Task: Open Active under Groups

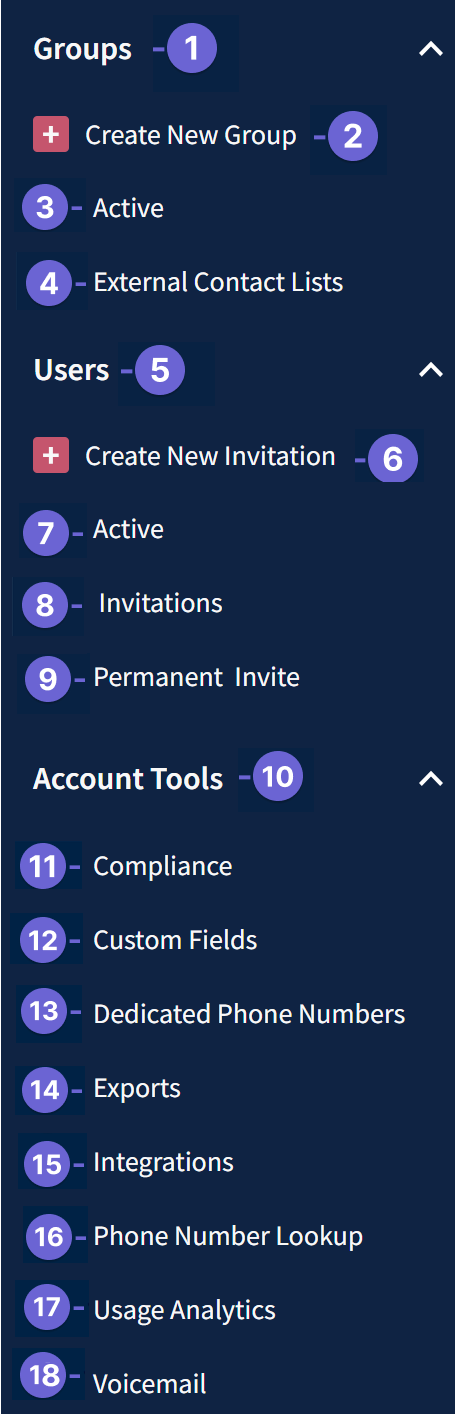Action: tap(128, 208)
